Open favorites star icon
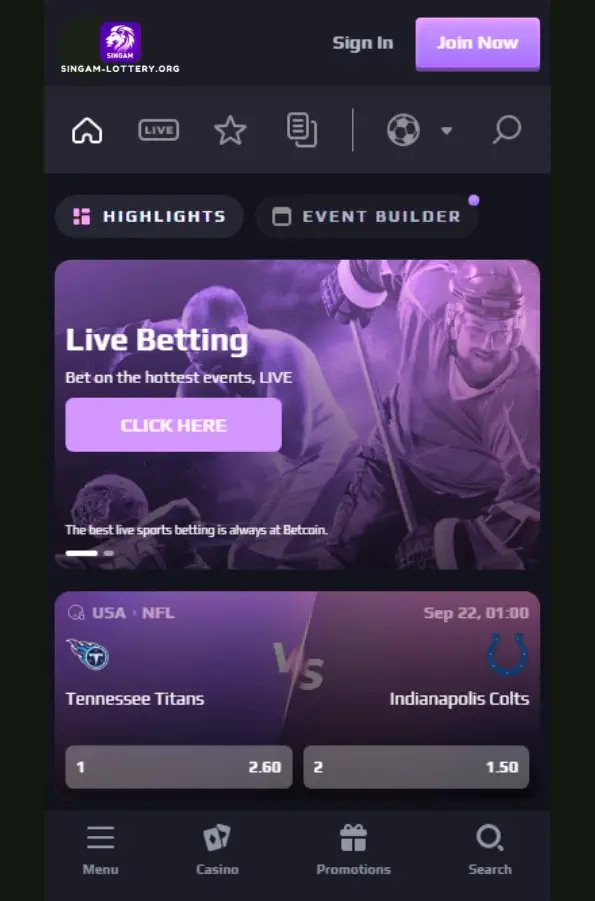Viewport: 595px width, 901px height. click(x=230, y=130)
